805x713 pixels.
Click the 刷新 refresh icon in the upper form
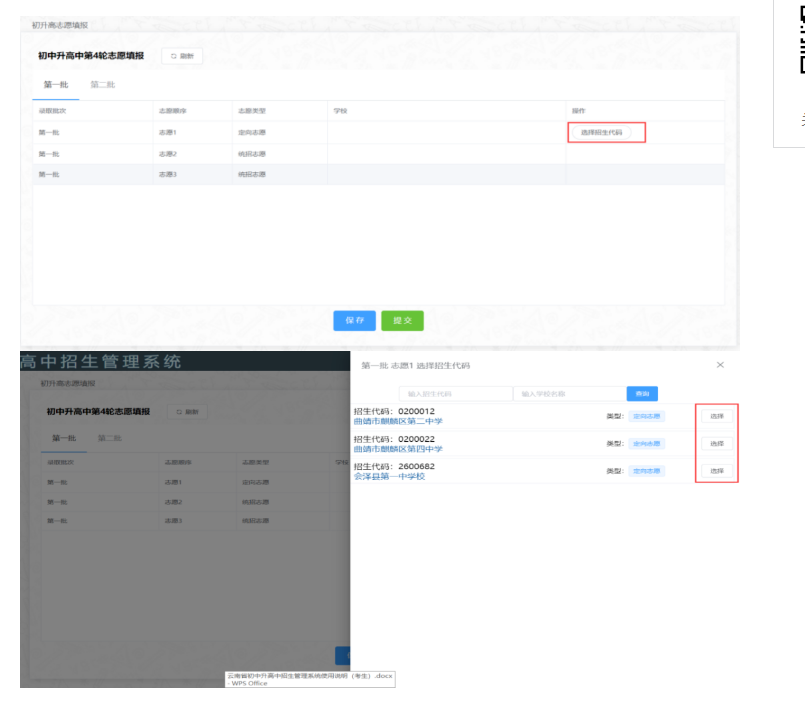click(x=175, y=56)
